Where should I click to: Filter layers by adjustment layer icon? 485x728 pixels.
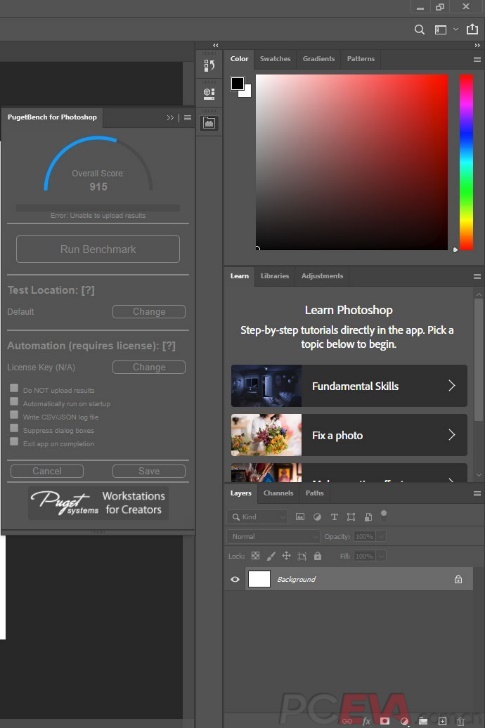click(317, 517)
